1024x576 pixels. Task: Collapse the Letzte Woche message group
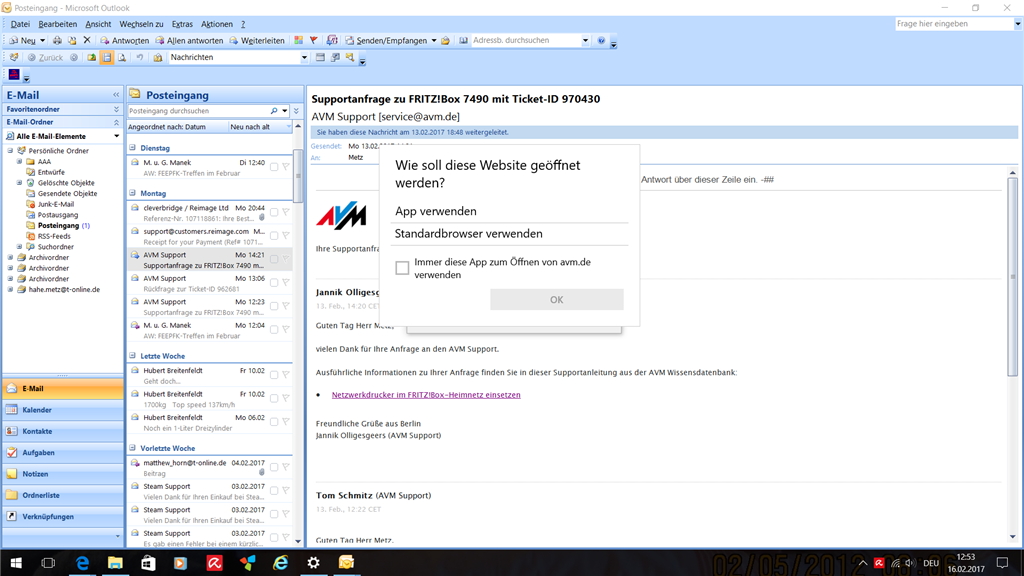[133, 356]
